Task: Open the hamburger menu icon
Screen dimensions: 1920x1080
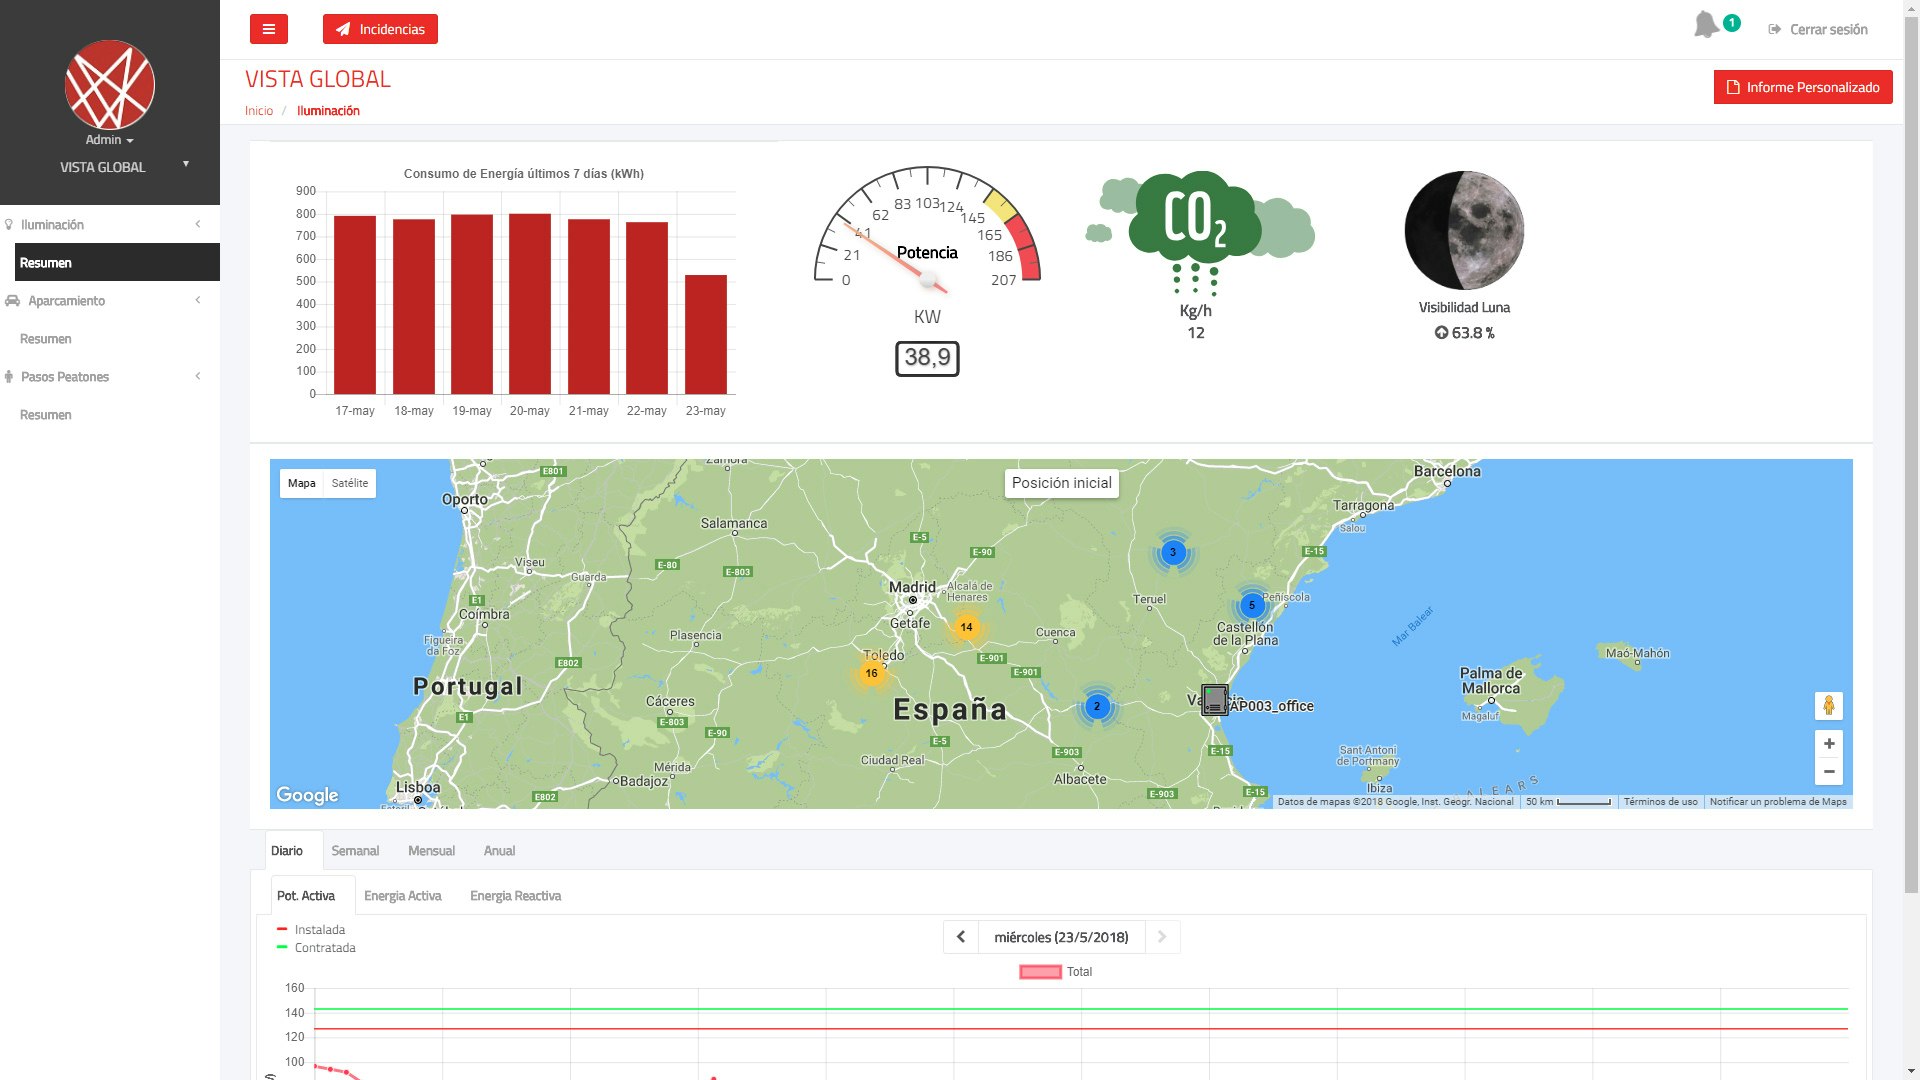Action: [x=267, y=29]
